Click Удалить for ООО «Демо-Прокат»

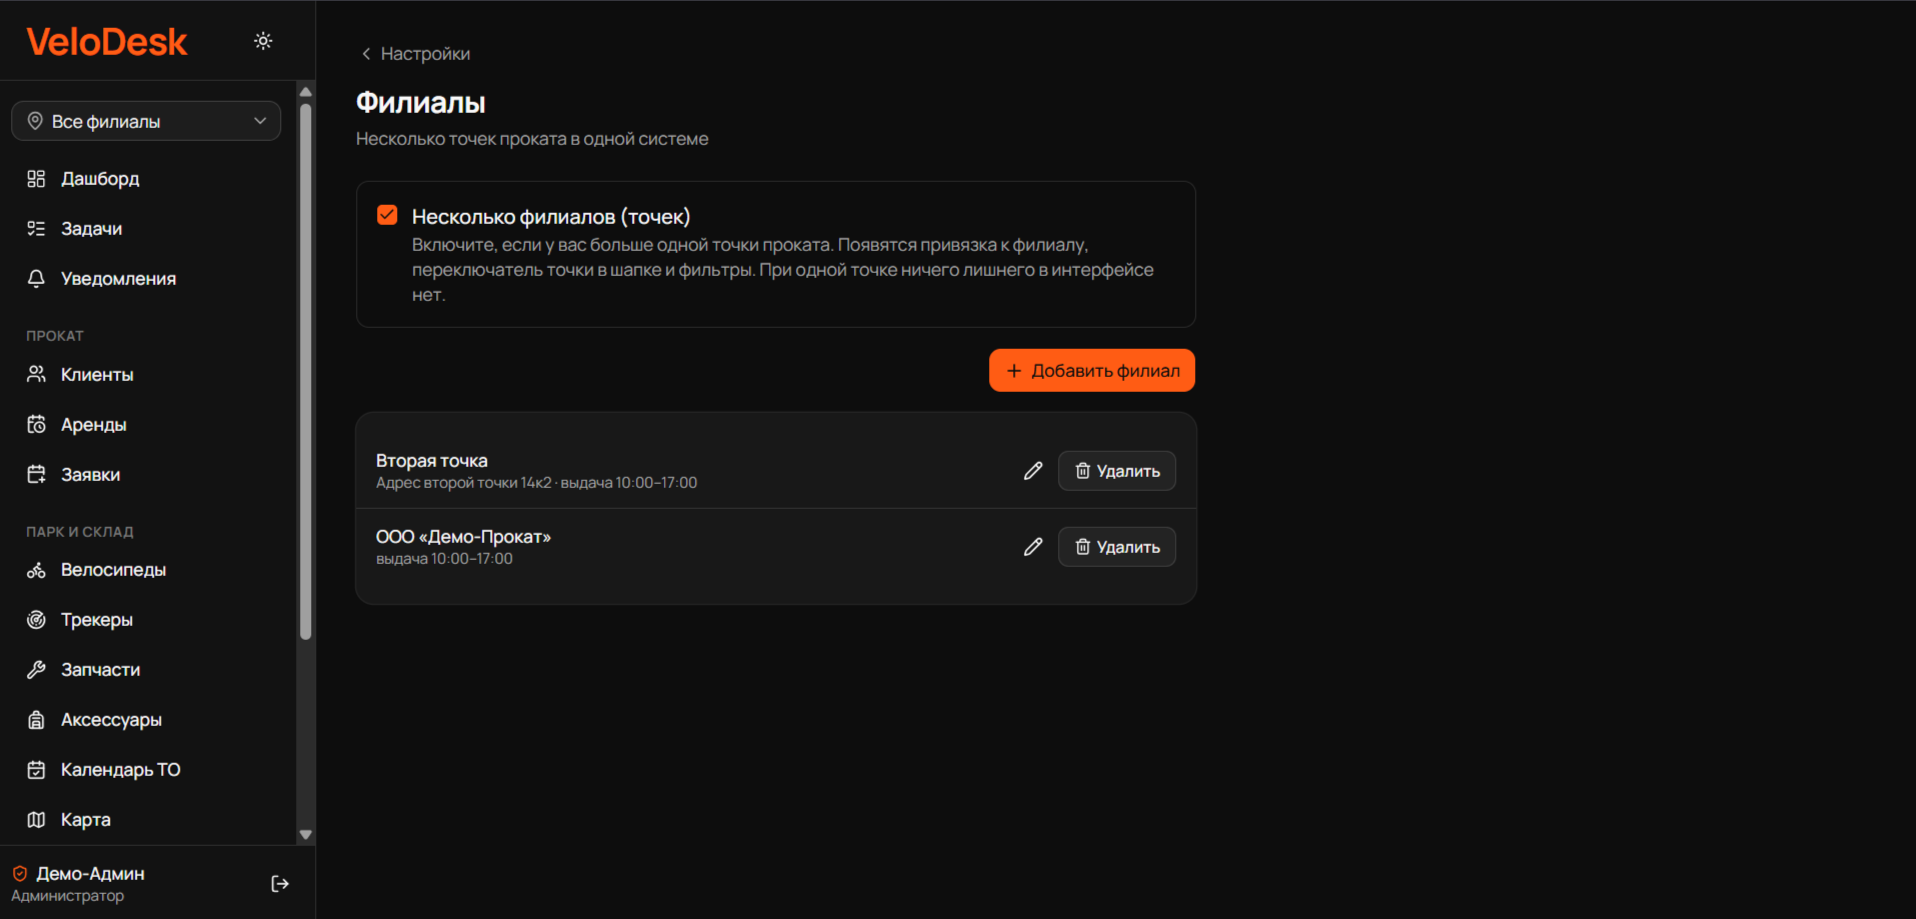(x=1117, y=547)
